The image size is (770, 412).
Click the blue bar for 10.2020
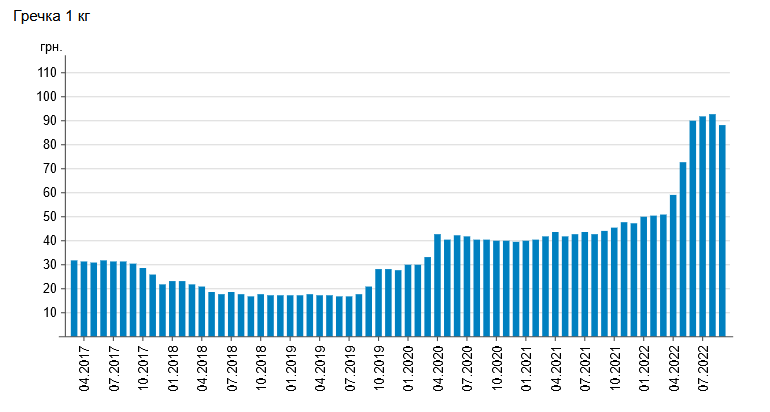[496, 289]
